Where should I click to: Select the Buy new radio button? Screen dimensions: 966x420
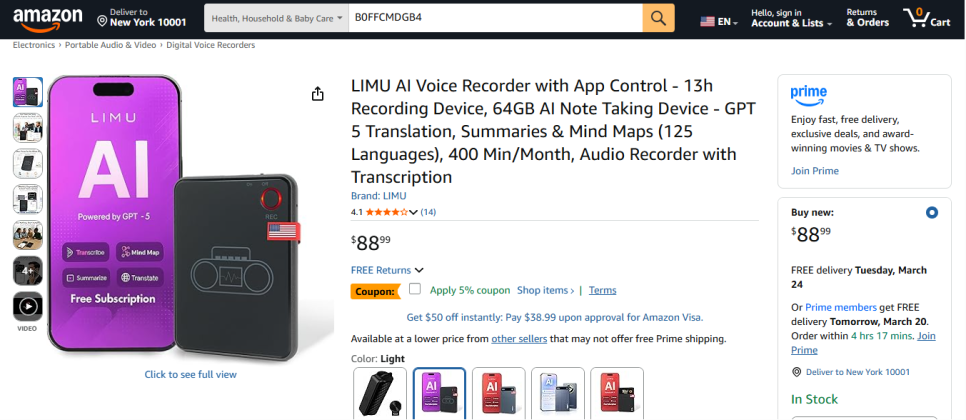pos(932,212)
